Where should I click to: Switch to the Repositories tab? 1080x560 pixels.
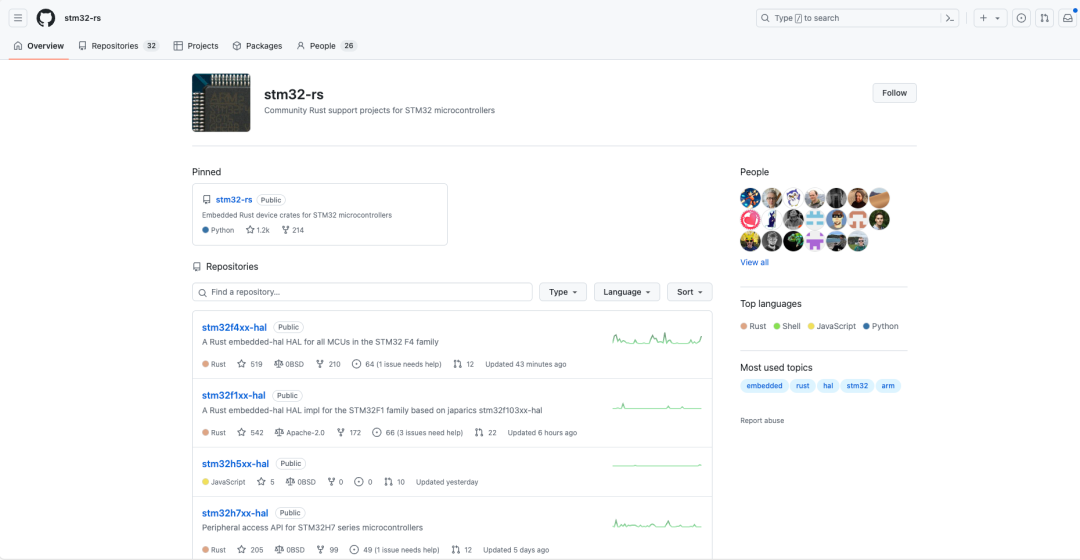(118, 46)
